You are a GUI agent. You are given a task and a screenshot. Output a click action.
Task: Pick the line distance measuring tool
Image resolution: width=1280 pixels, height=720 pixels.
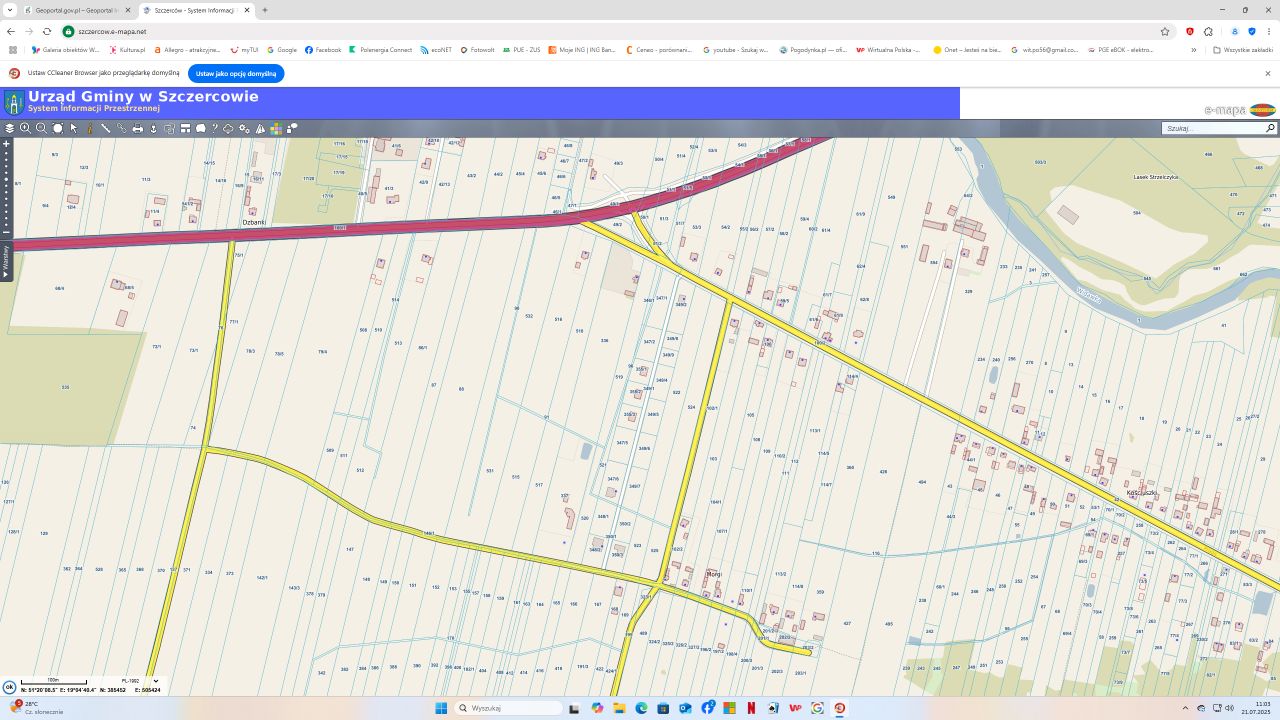105,128
